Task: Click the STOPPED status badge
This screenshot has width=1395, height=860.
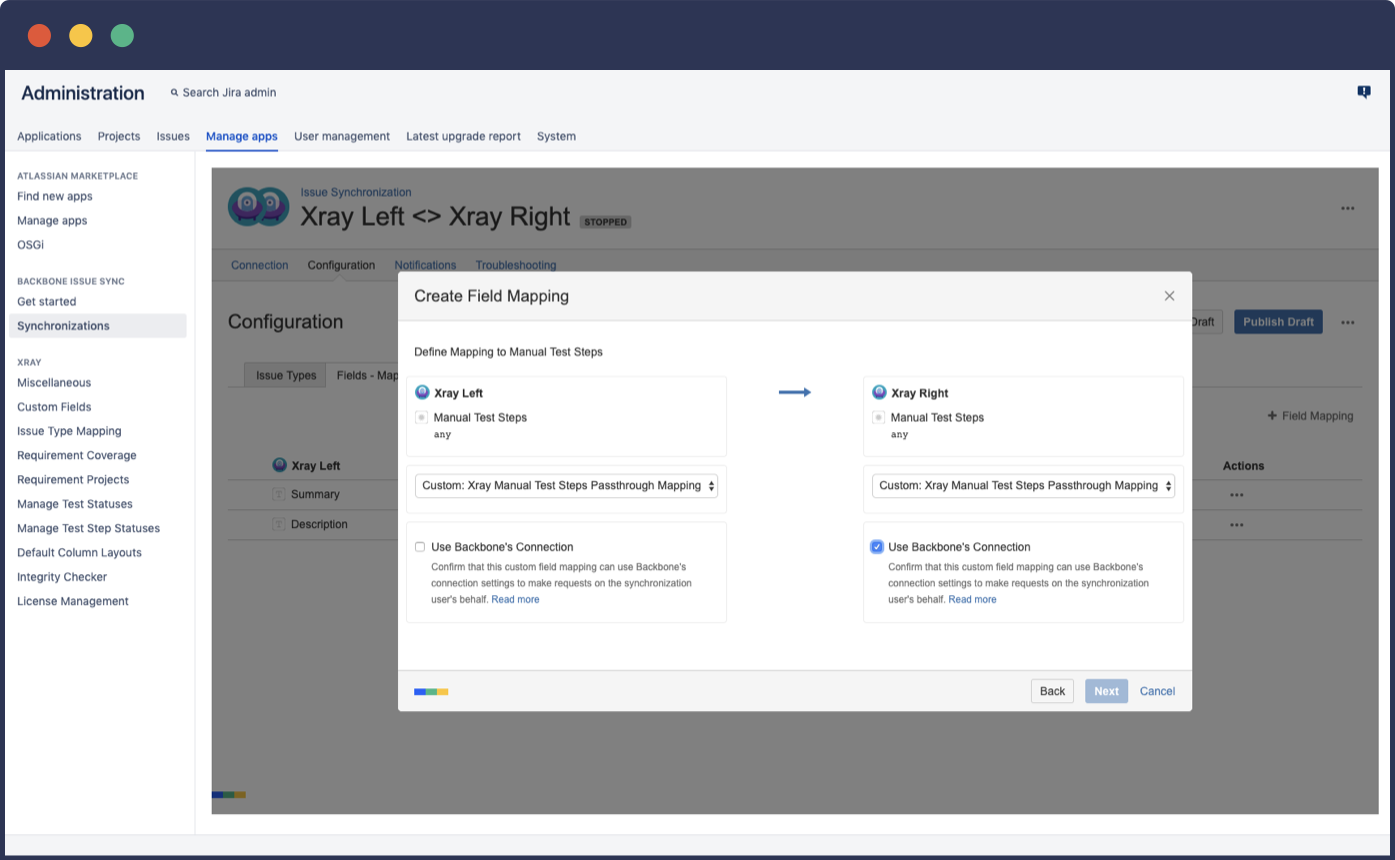Action: tap(606, 222)
